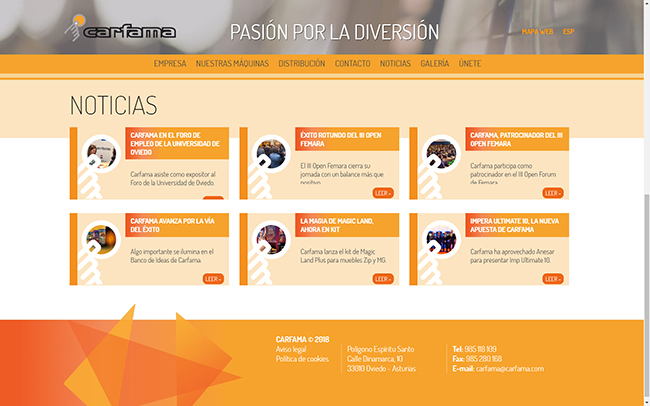Open the Mapa Web link
Screen dimensions: 650x406
(538, 31)
